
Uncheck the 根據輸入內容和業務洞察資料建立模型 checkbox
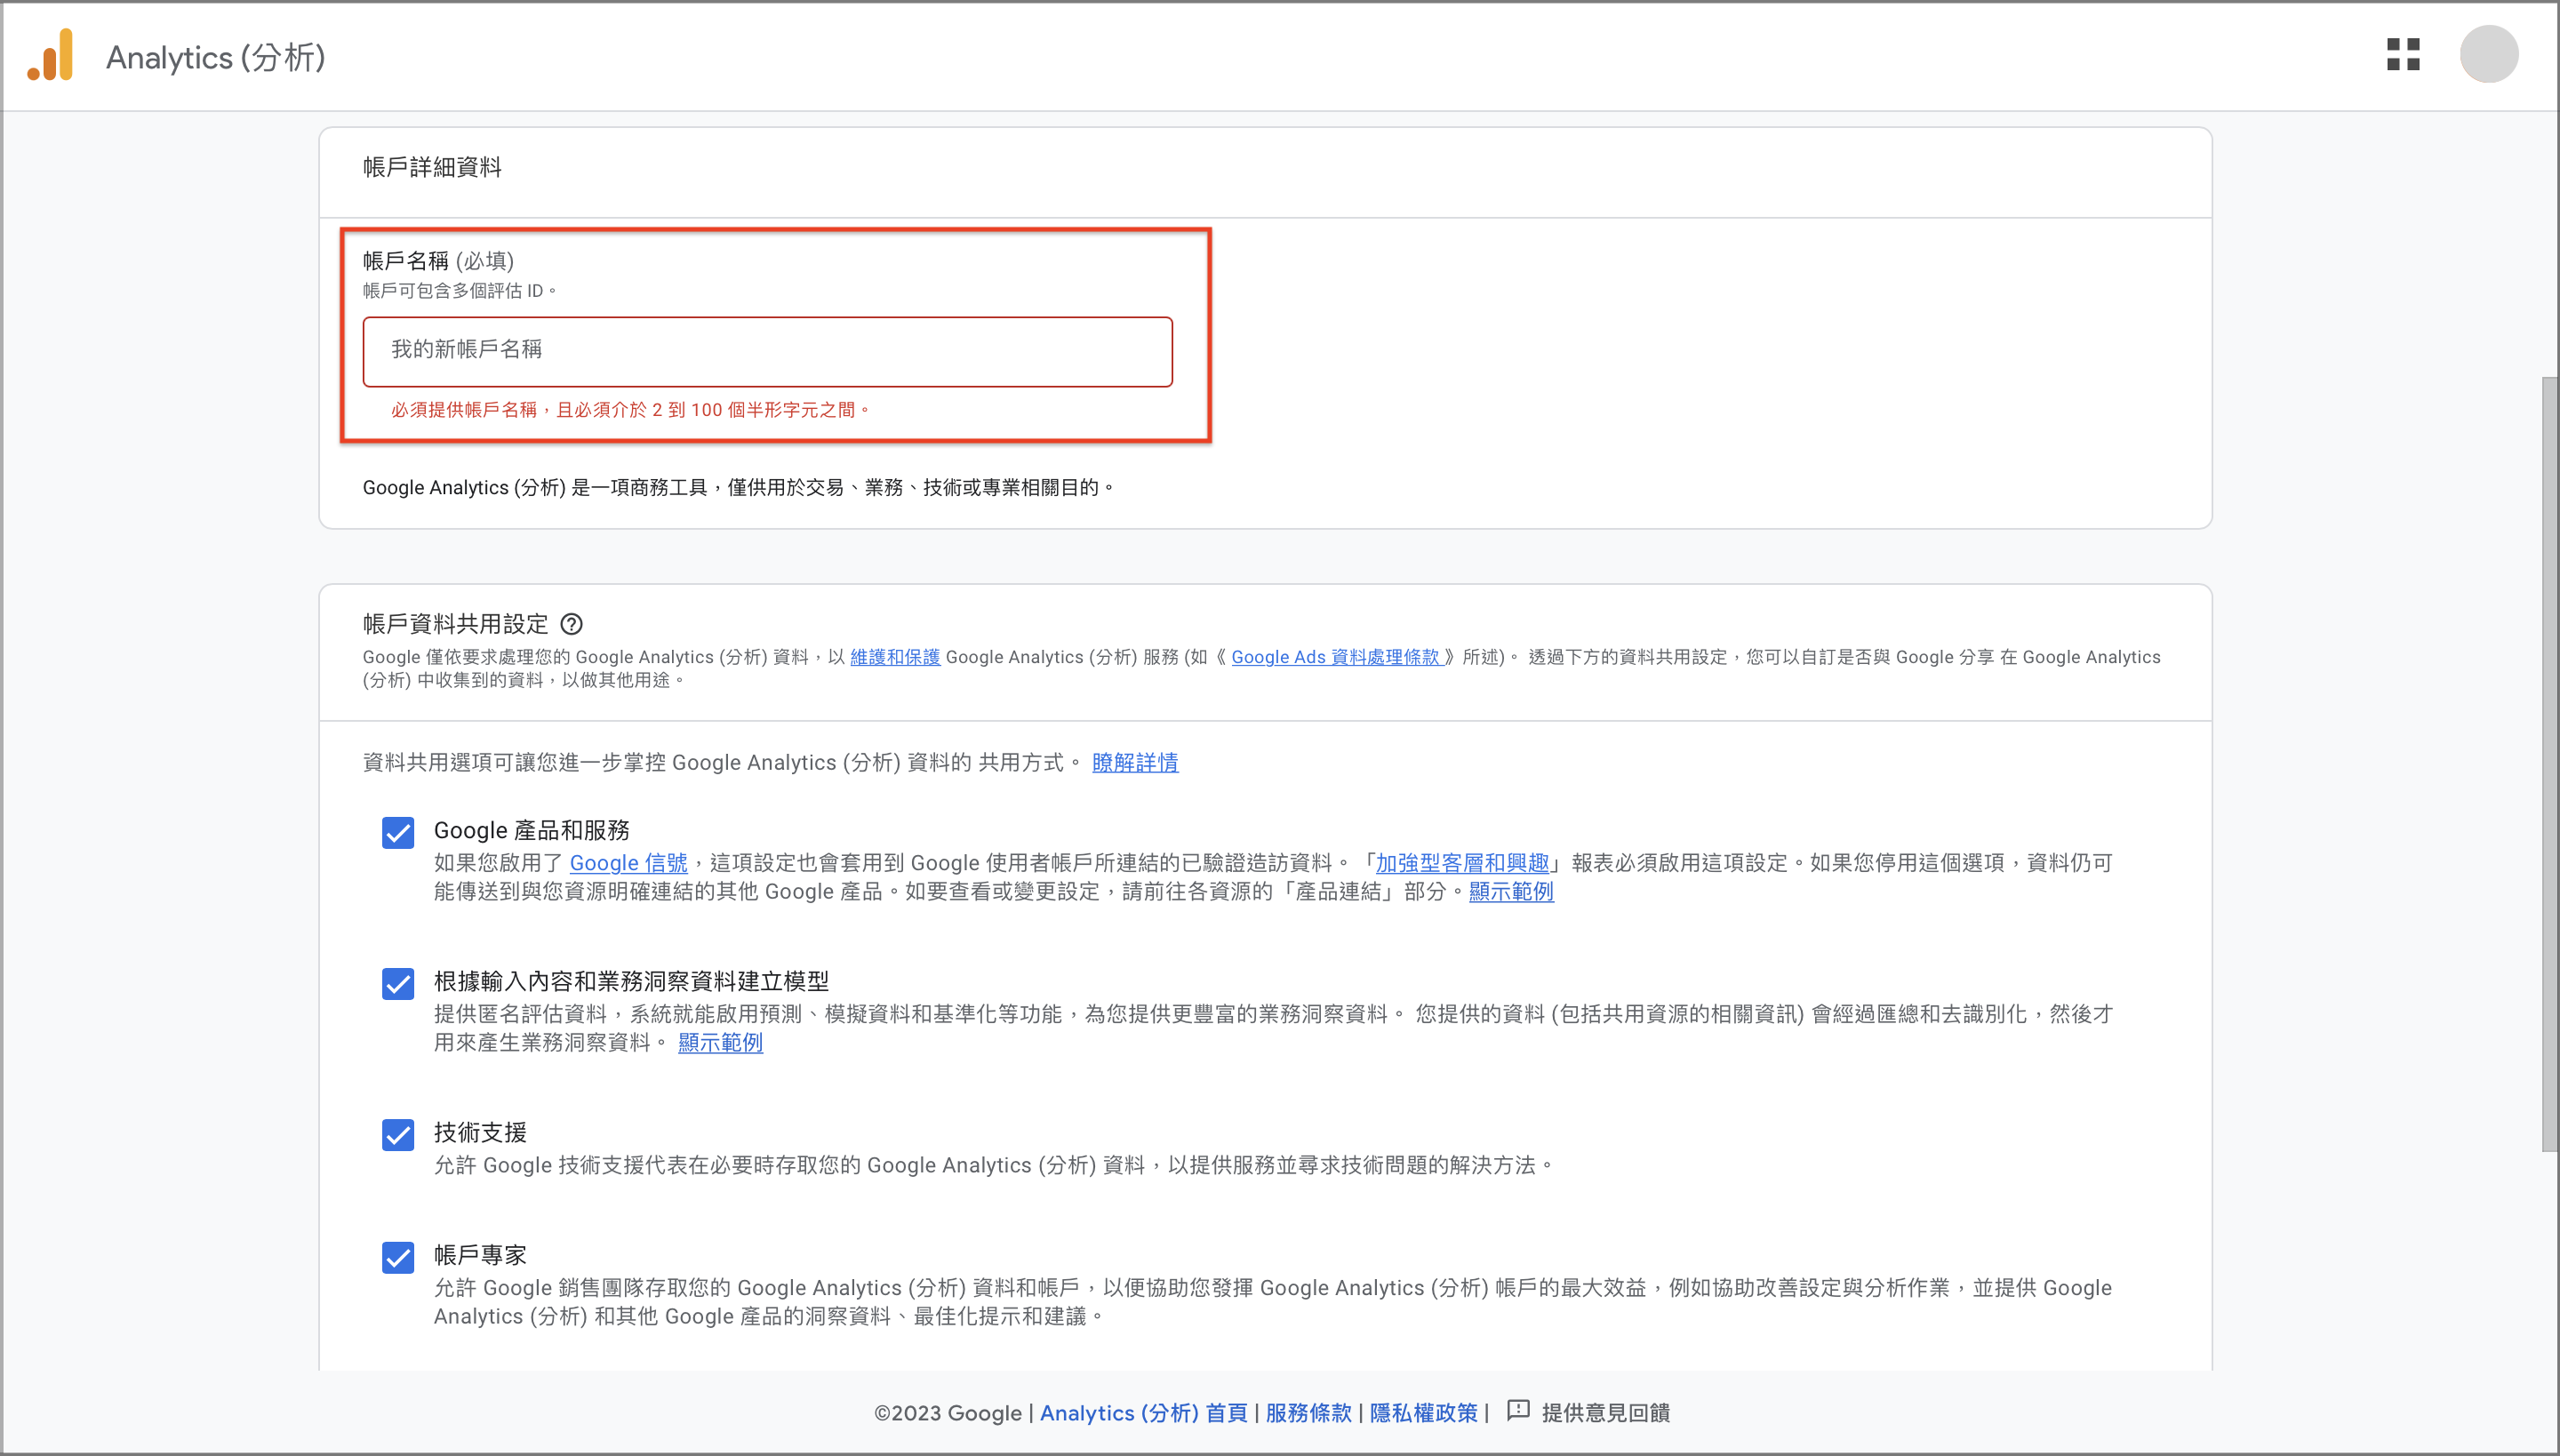click(398, 983)
